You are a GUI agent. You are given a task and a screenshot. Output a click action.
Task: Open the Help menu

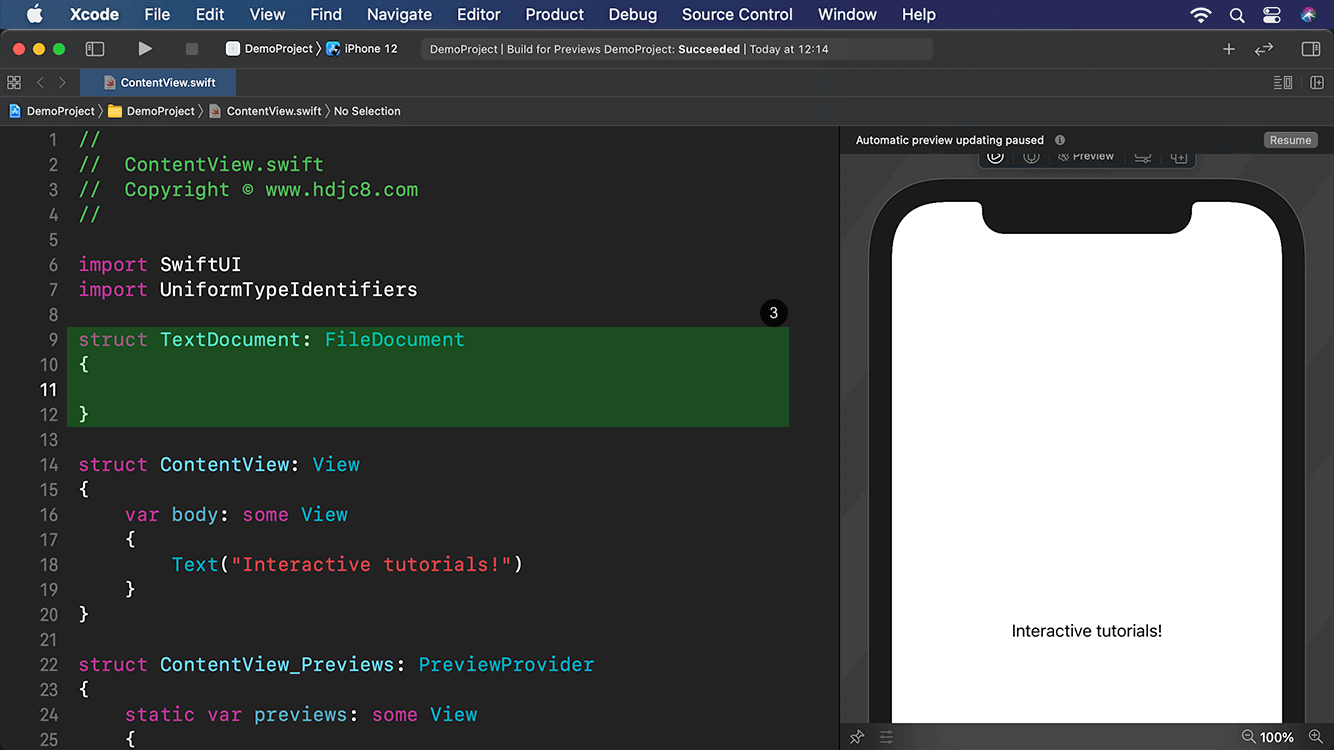pos(919,14)
